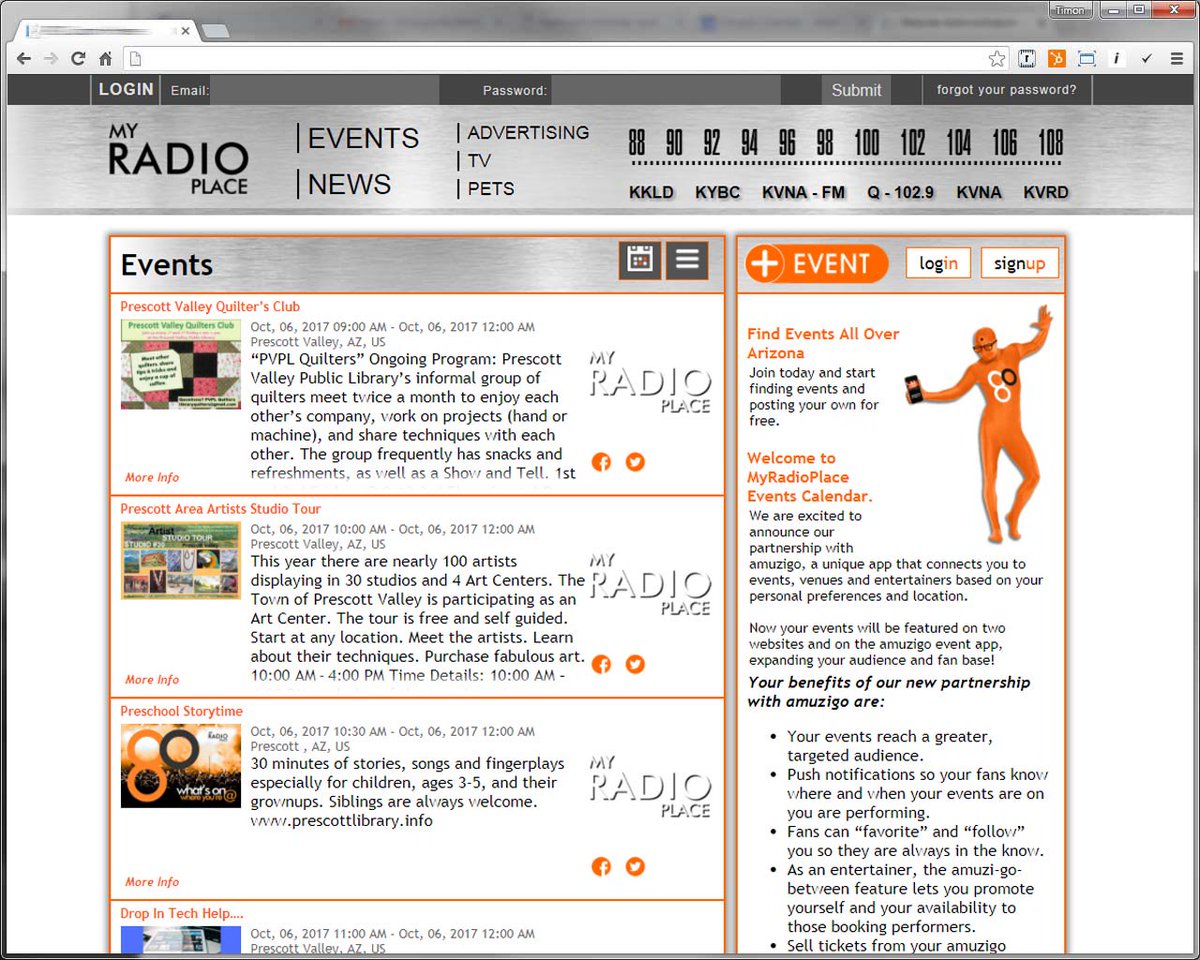This screenshot has width=1200, height=960.
Task: Share Preschool Storytime on Facebook
Action: pos(601,866)
